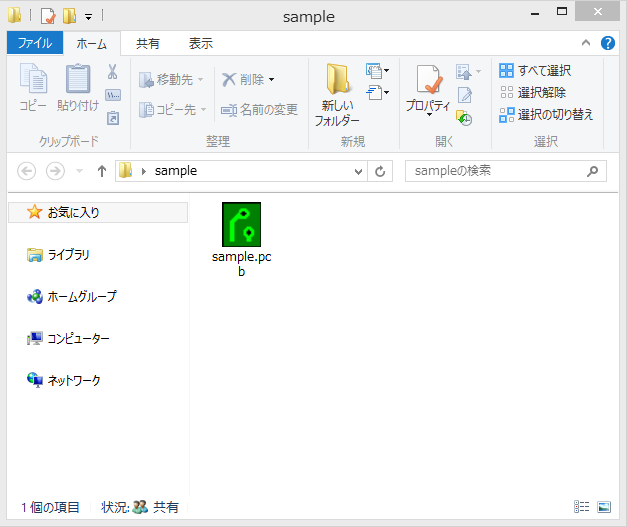Click the Edit icon in the 開く group
The height and width of the screenshot is (527, 627).
tap(465, 95)
